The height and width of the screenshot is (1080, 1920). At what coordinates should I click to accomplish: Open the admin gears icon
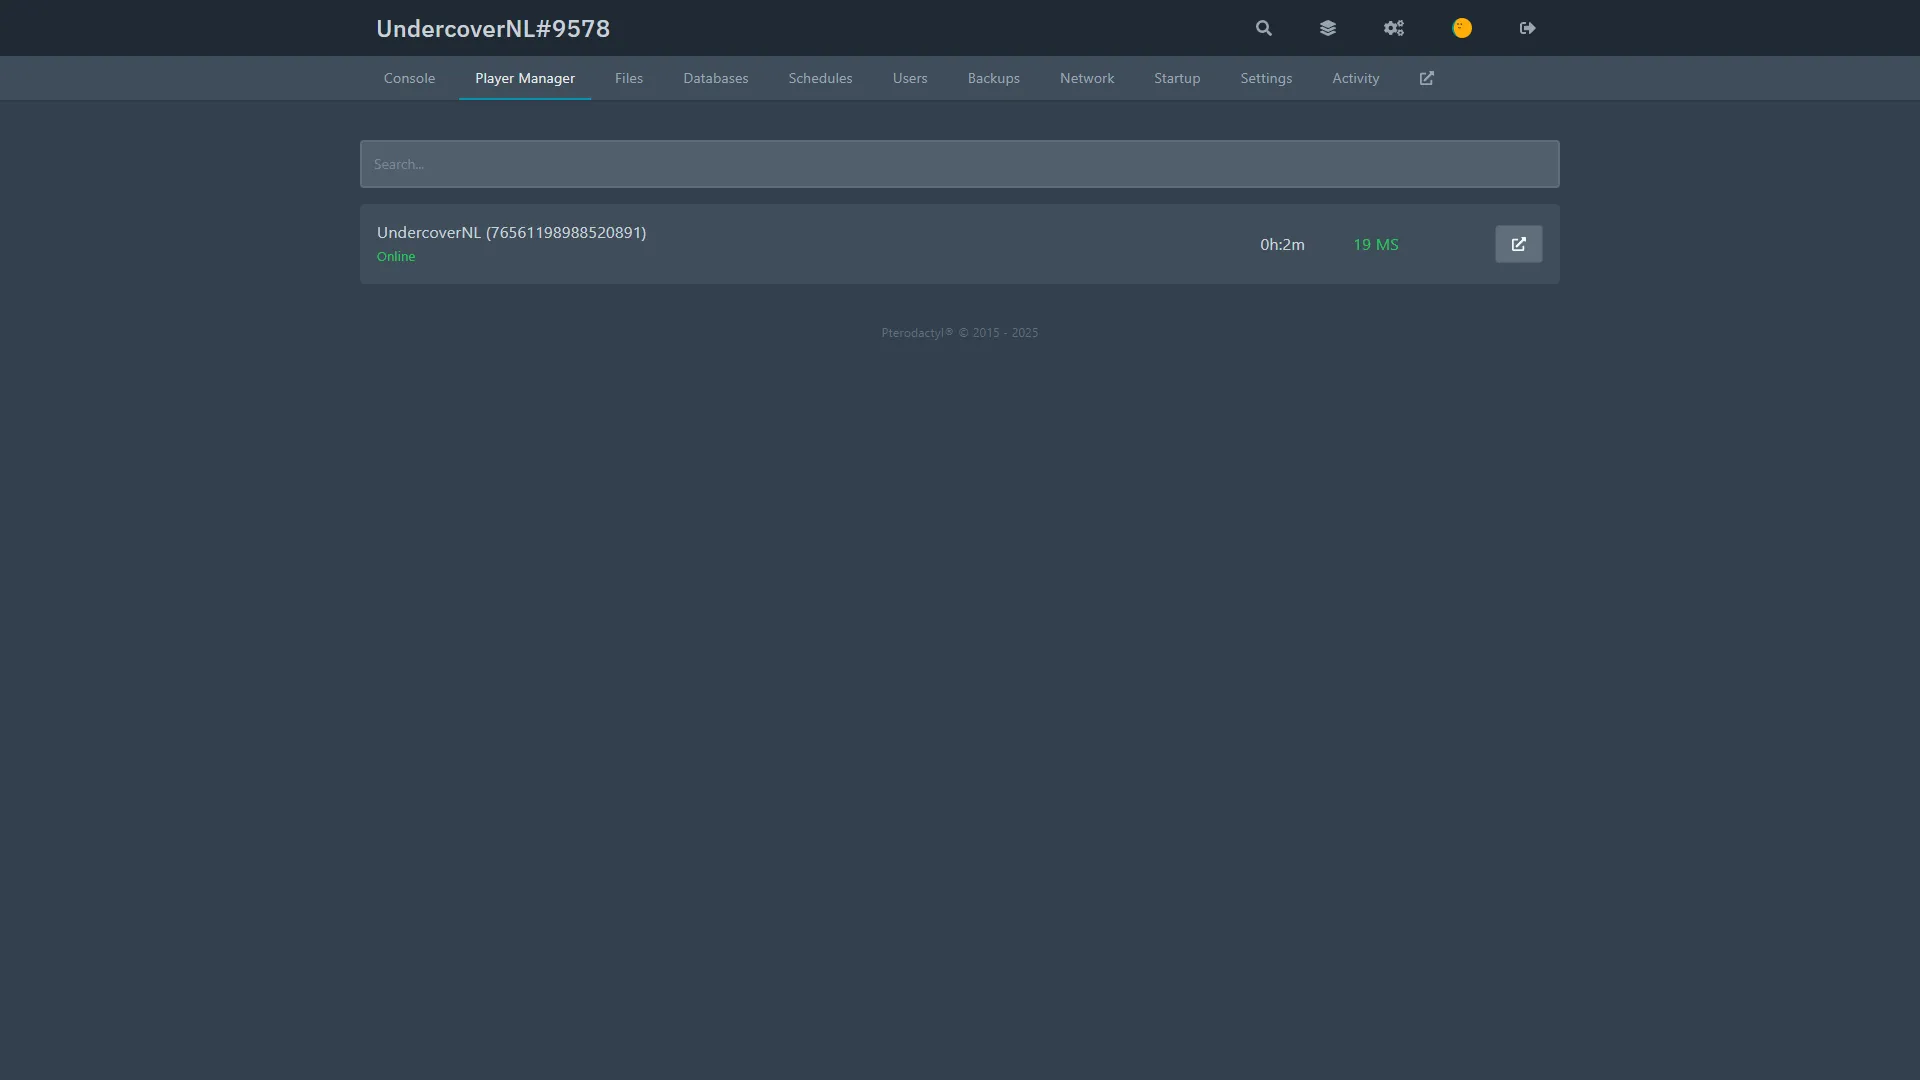click(x=1394, y=28)
